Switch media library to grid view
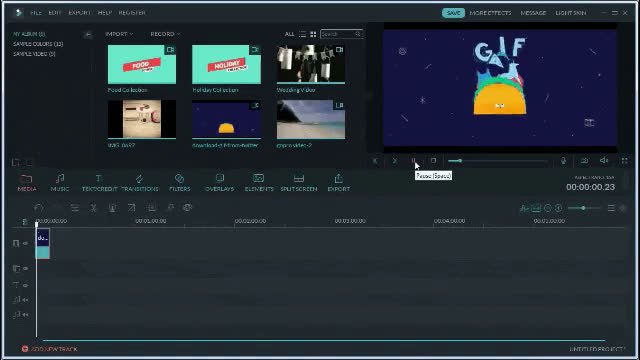The height and width of the screenshot is (360, 640). coord(313,34)
